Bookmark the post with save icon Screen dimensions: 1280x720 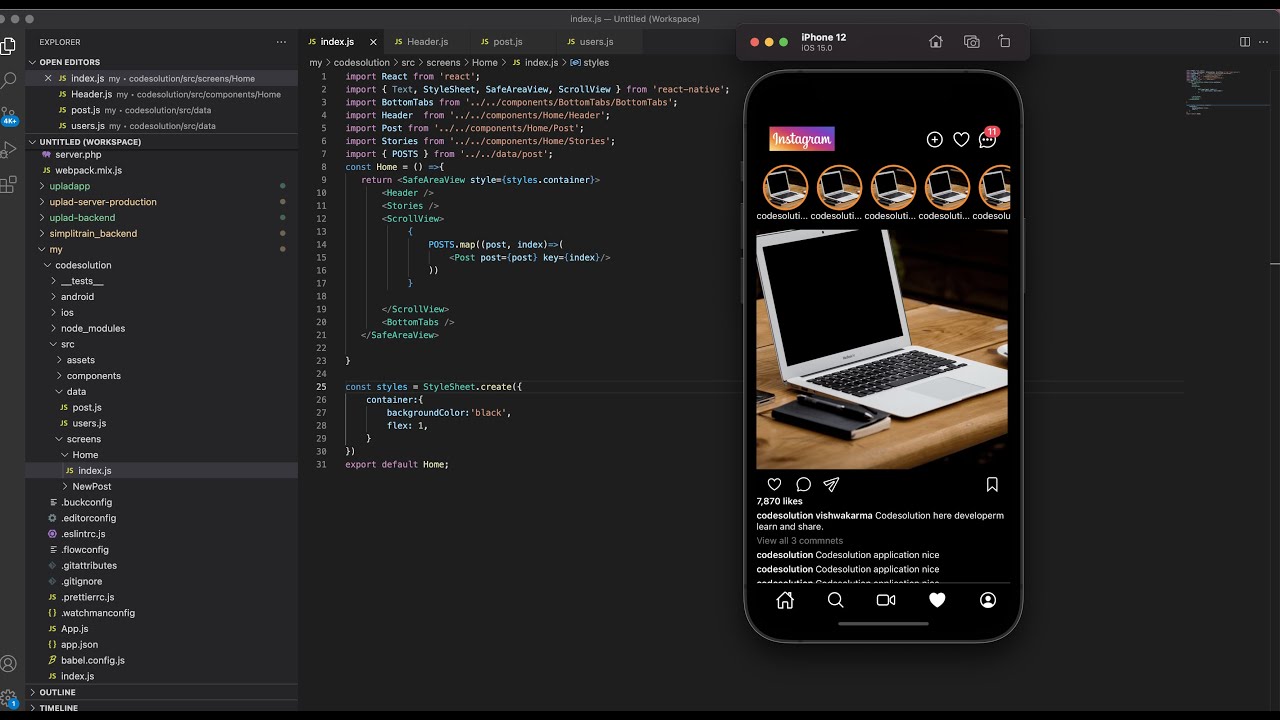click(x=992, y=484)
